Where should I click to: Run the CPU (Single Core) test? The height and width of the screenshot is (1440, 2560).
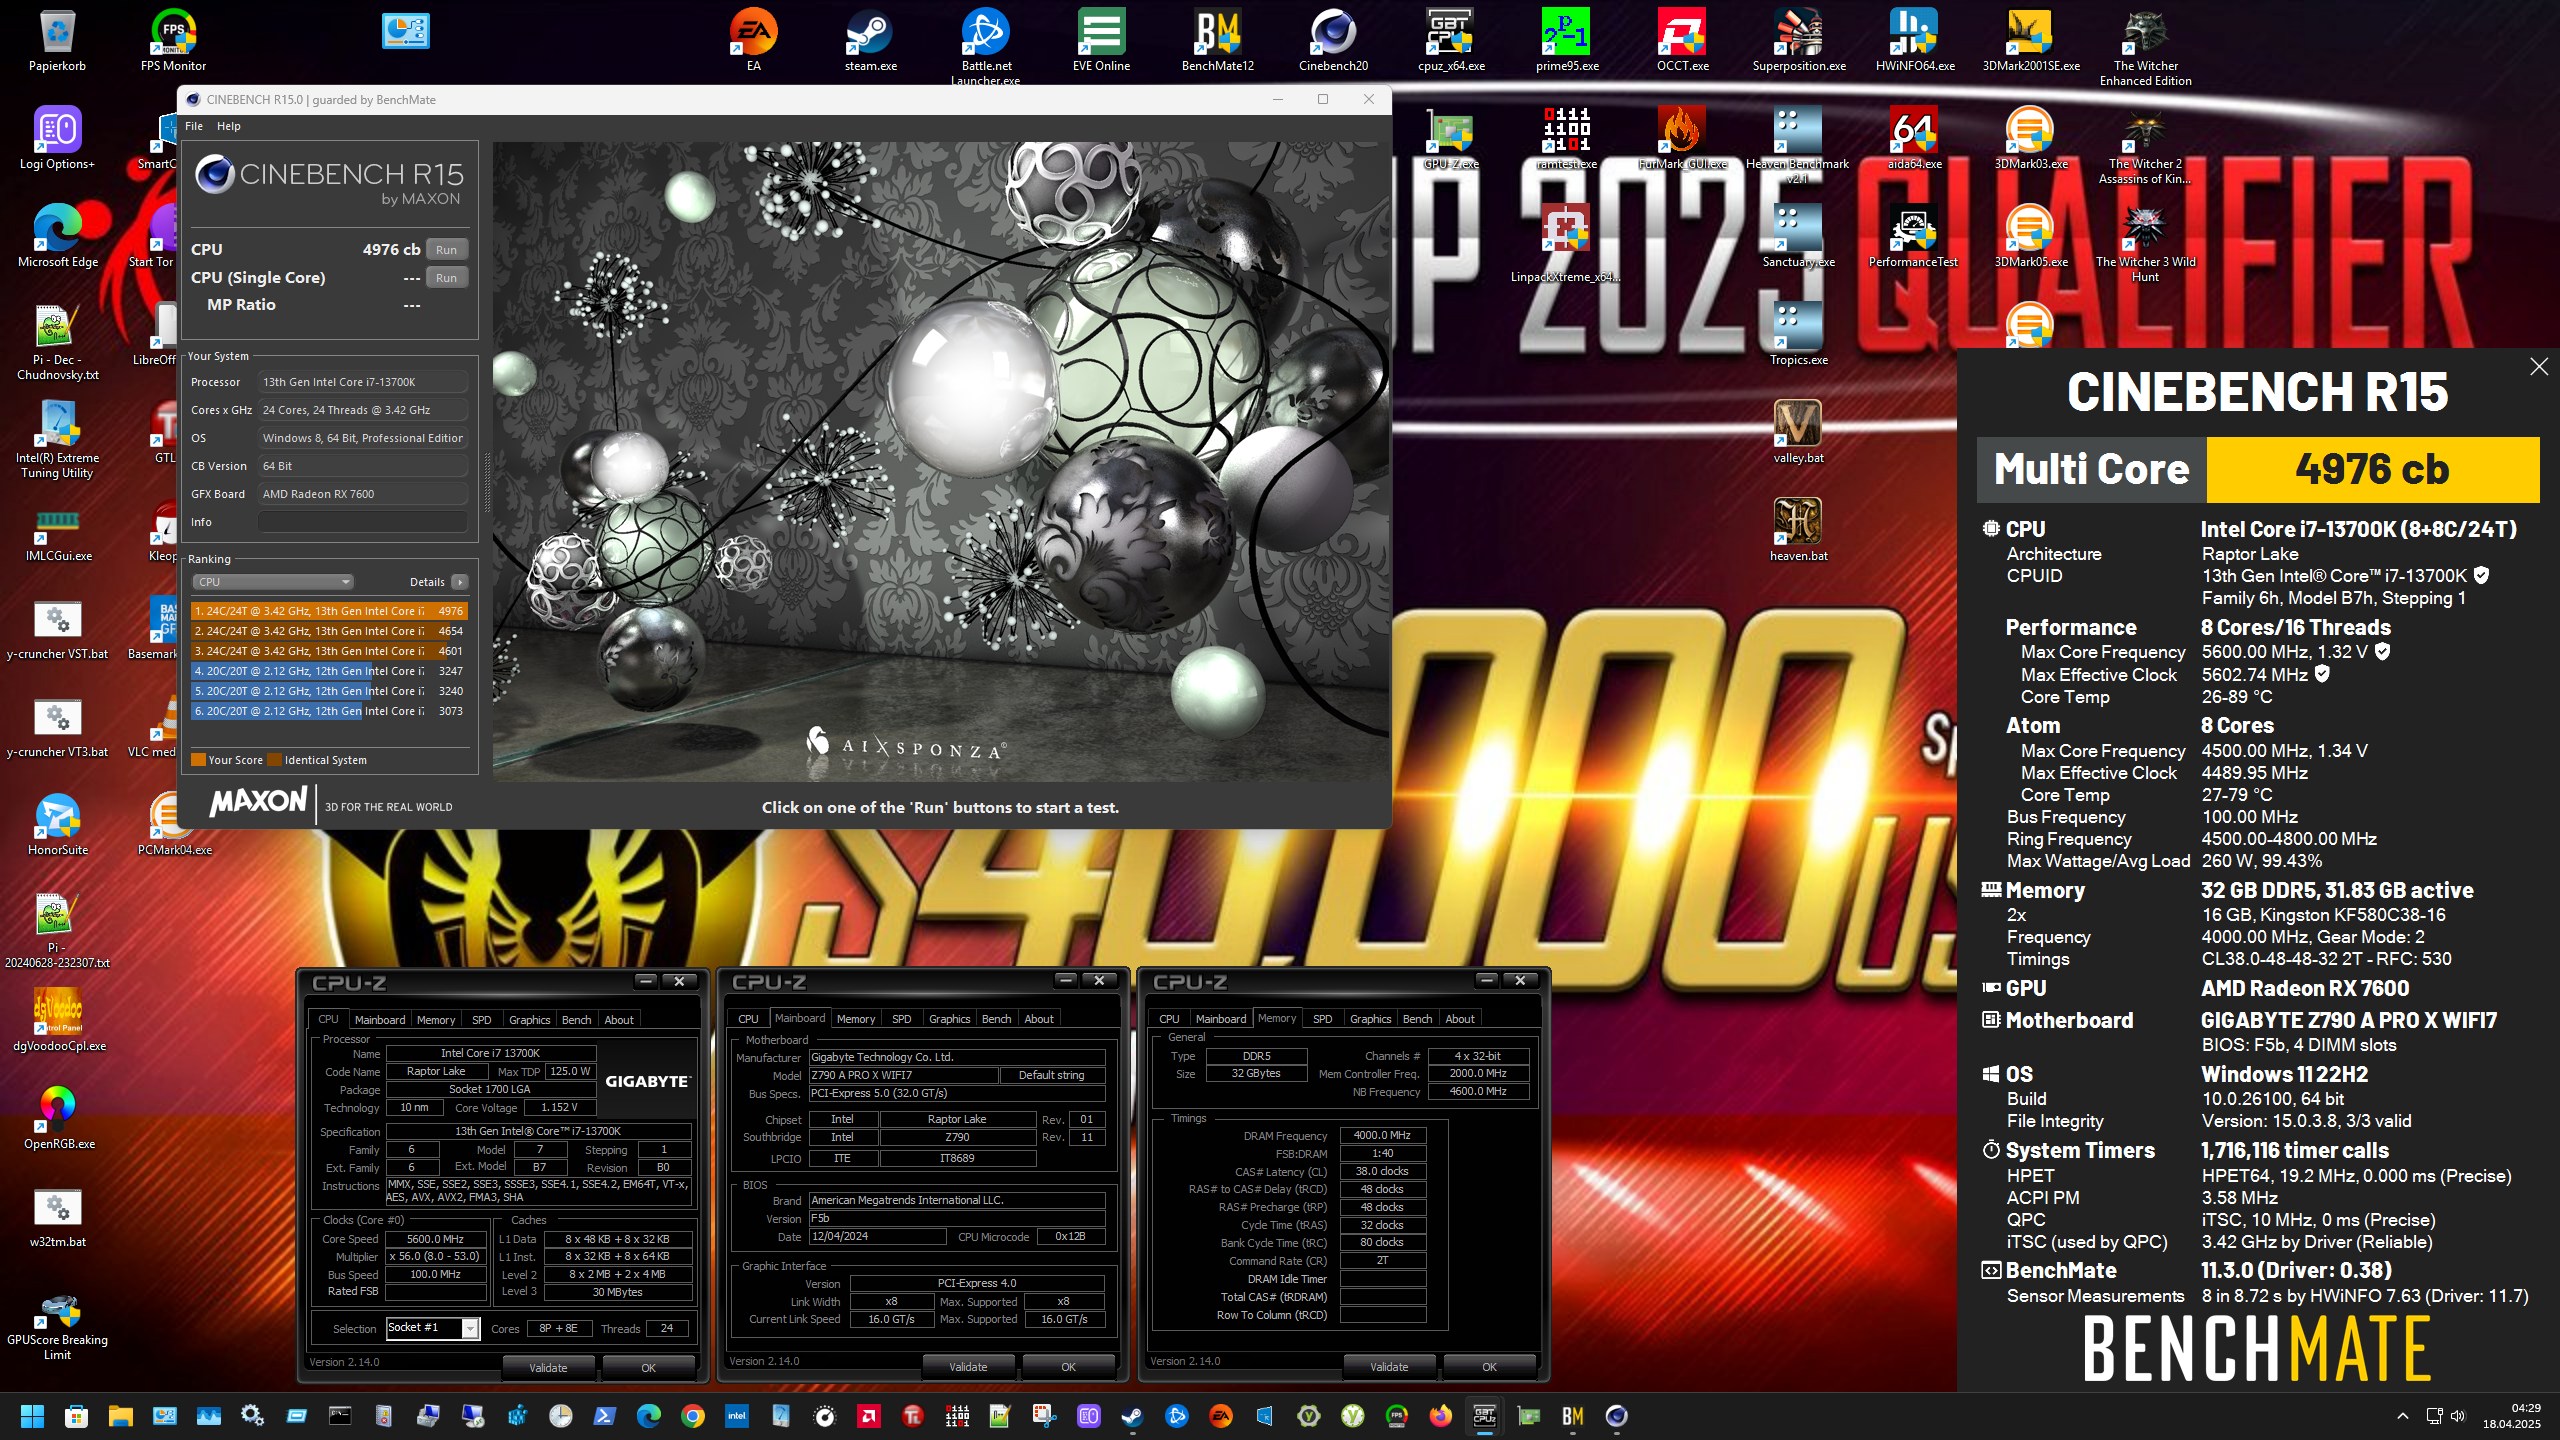pyautogui.click(x=446, y=278)
